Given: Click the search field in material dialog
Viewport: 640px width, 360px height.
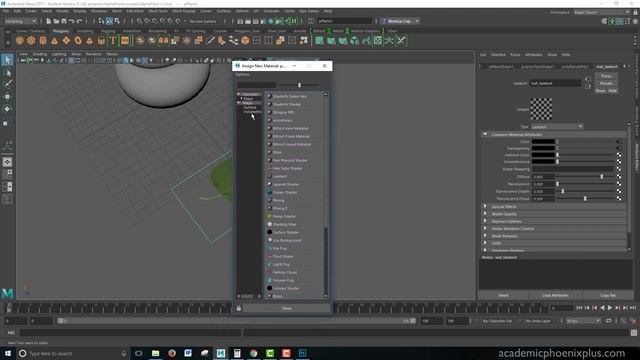Looking at the screenshot, I should tap(257, 85).
